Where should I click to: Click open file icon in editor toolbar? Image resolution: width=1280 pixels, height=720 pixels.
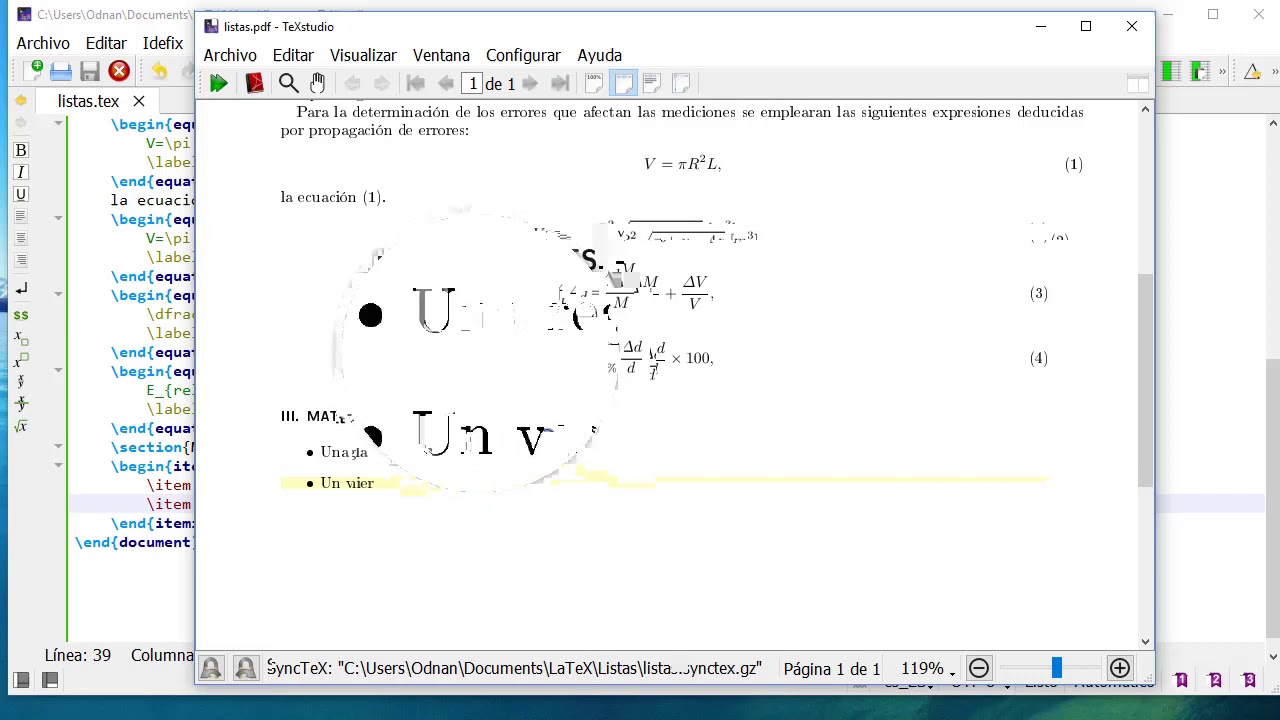(61, 71)
